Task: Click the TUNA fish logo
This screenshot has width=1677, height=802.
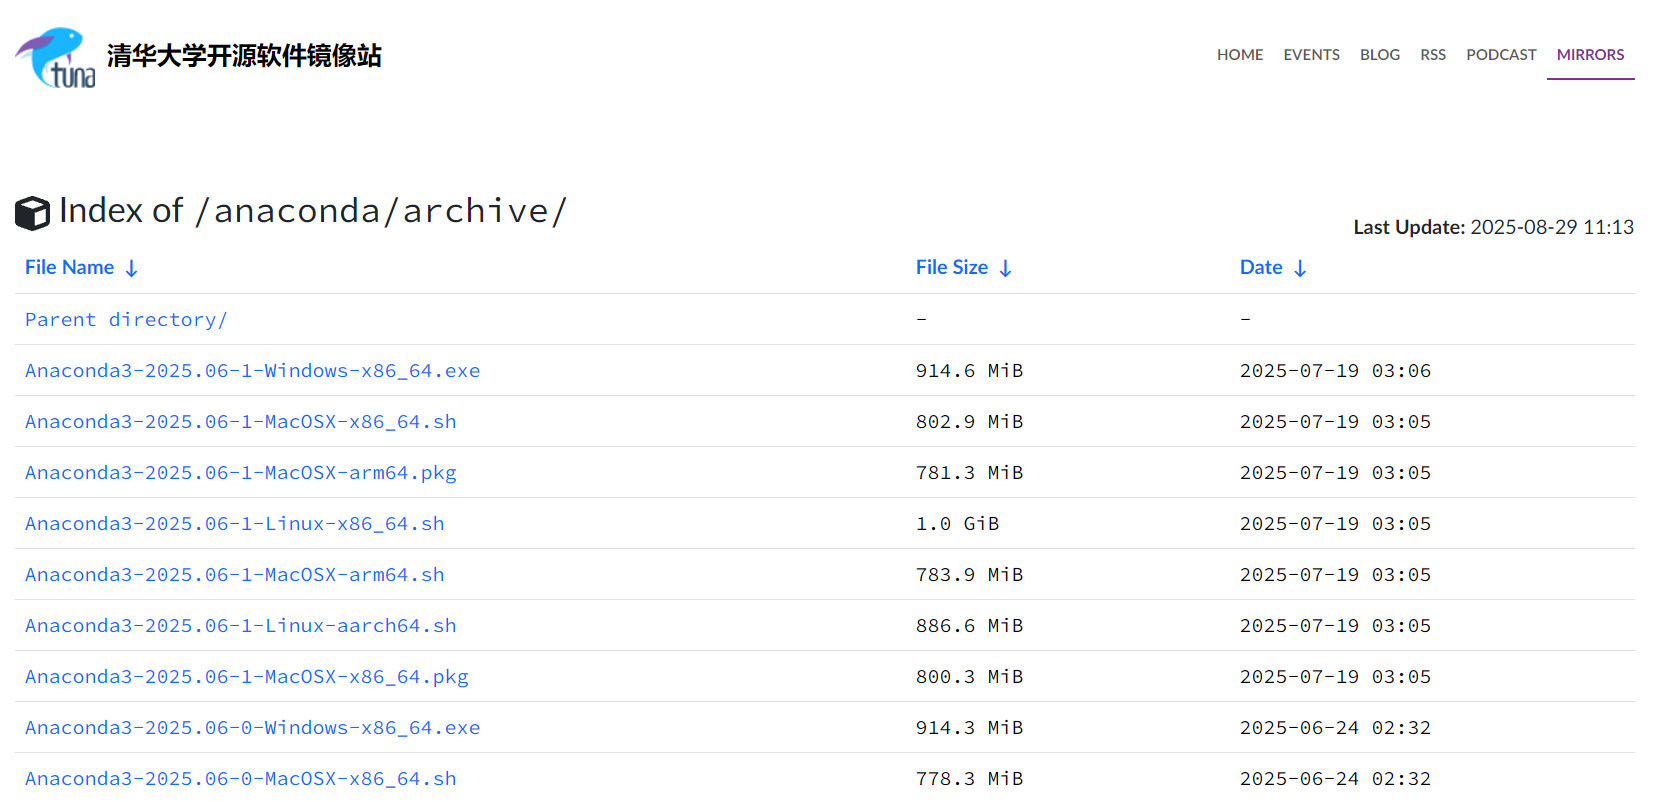Action: tap(56, 57)
